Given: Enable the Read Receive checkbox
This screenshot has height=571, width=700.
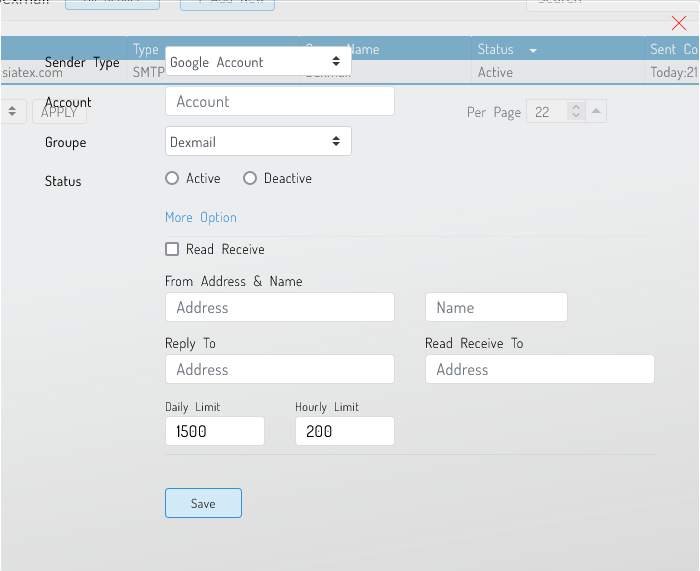Looking at the screenshot, I should 172,249.
